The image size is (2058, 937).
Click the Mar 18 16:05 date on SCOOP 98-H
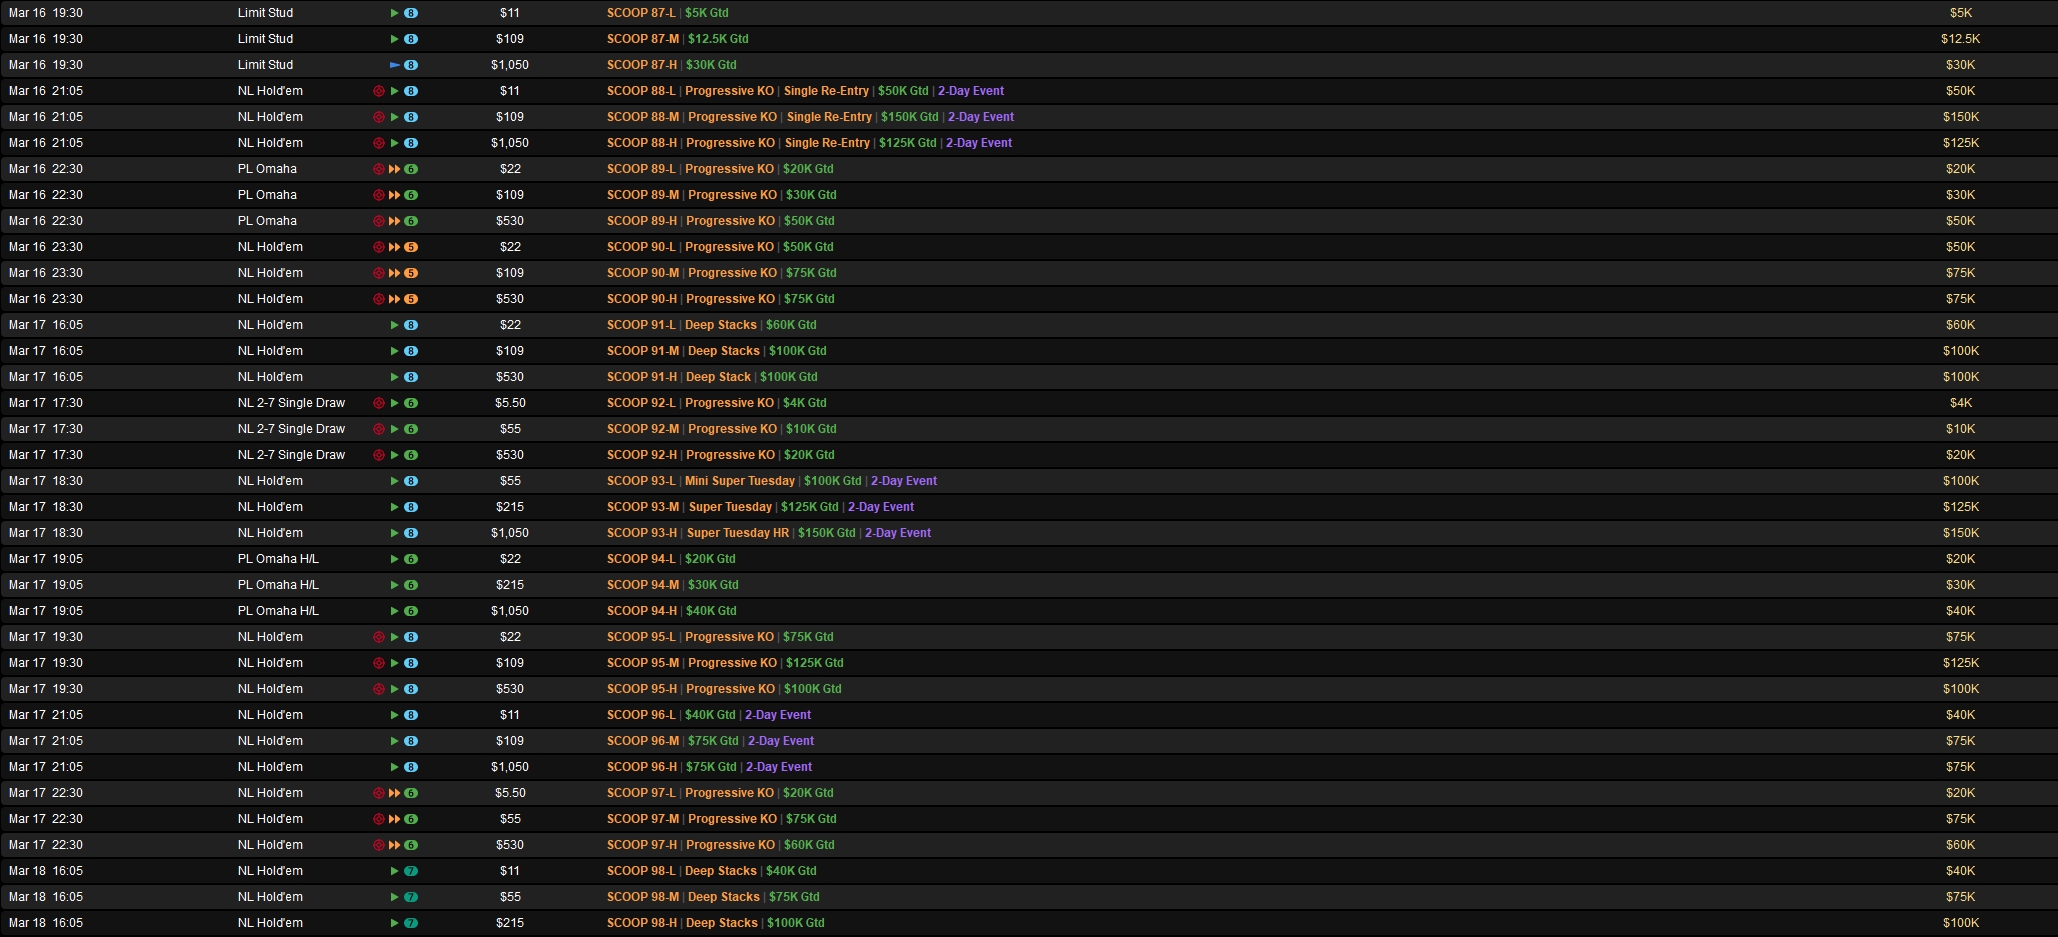(46, 923)
